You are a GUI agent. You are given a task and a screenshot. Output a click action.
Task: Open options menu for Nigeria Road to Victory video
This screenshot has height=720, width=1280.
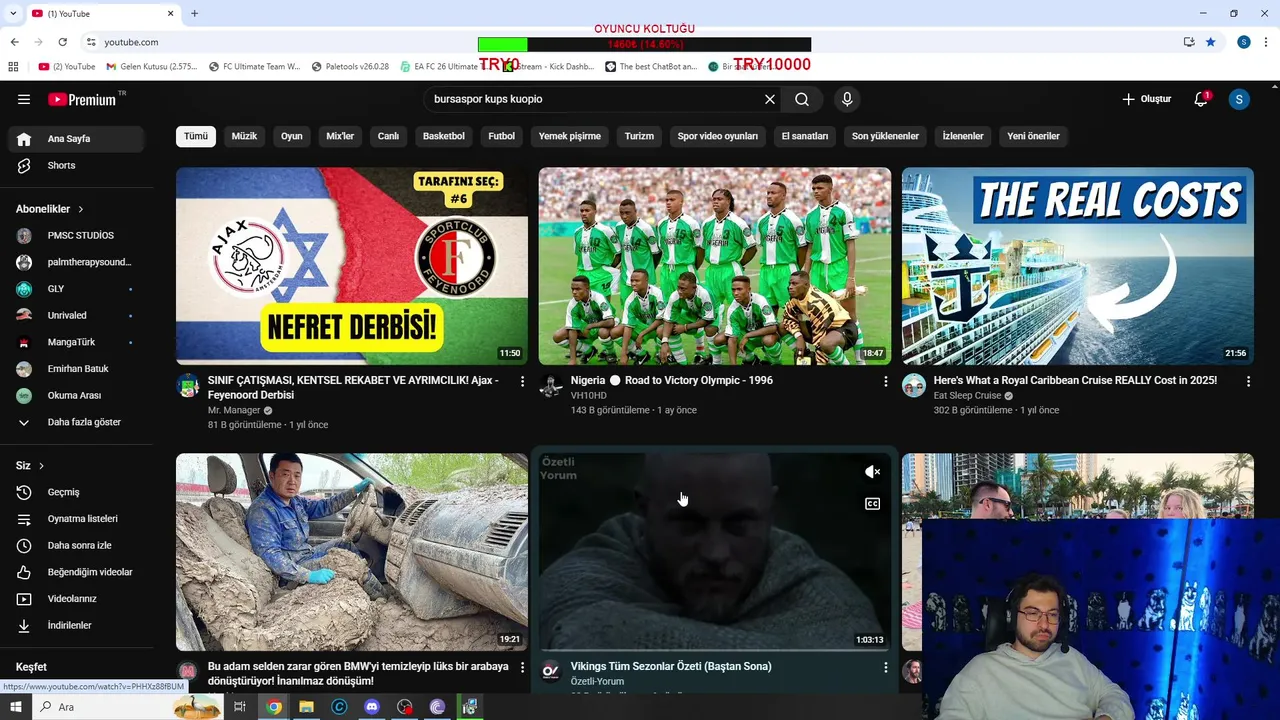[x=885, y=381]
